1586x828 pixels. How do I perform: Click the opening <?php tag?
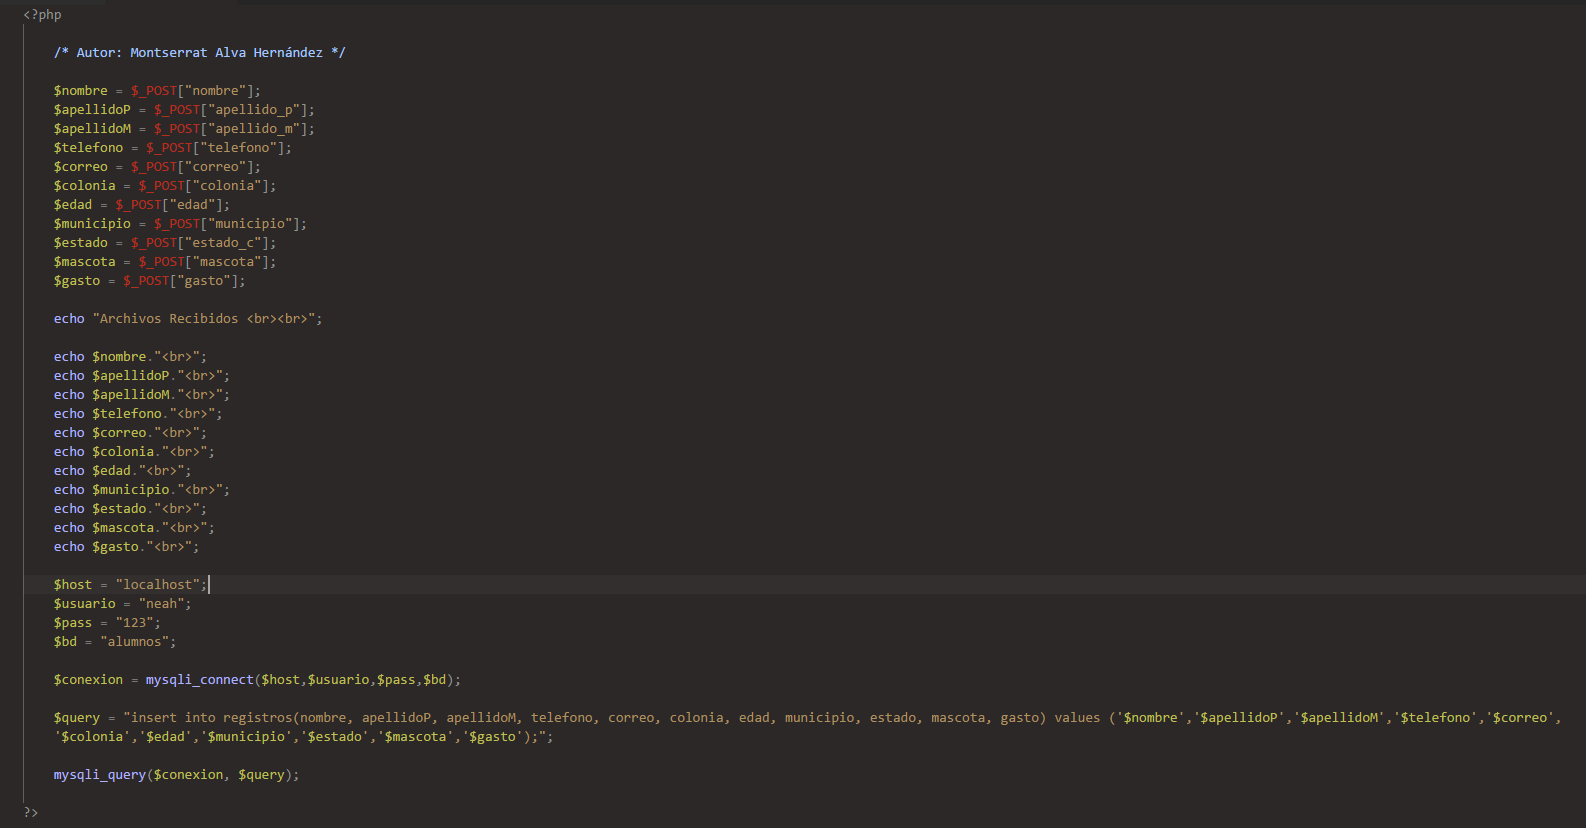point(42,15)
